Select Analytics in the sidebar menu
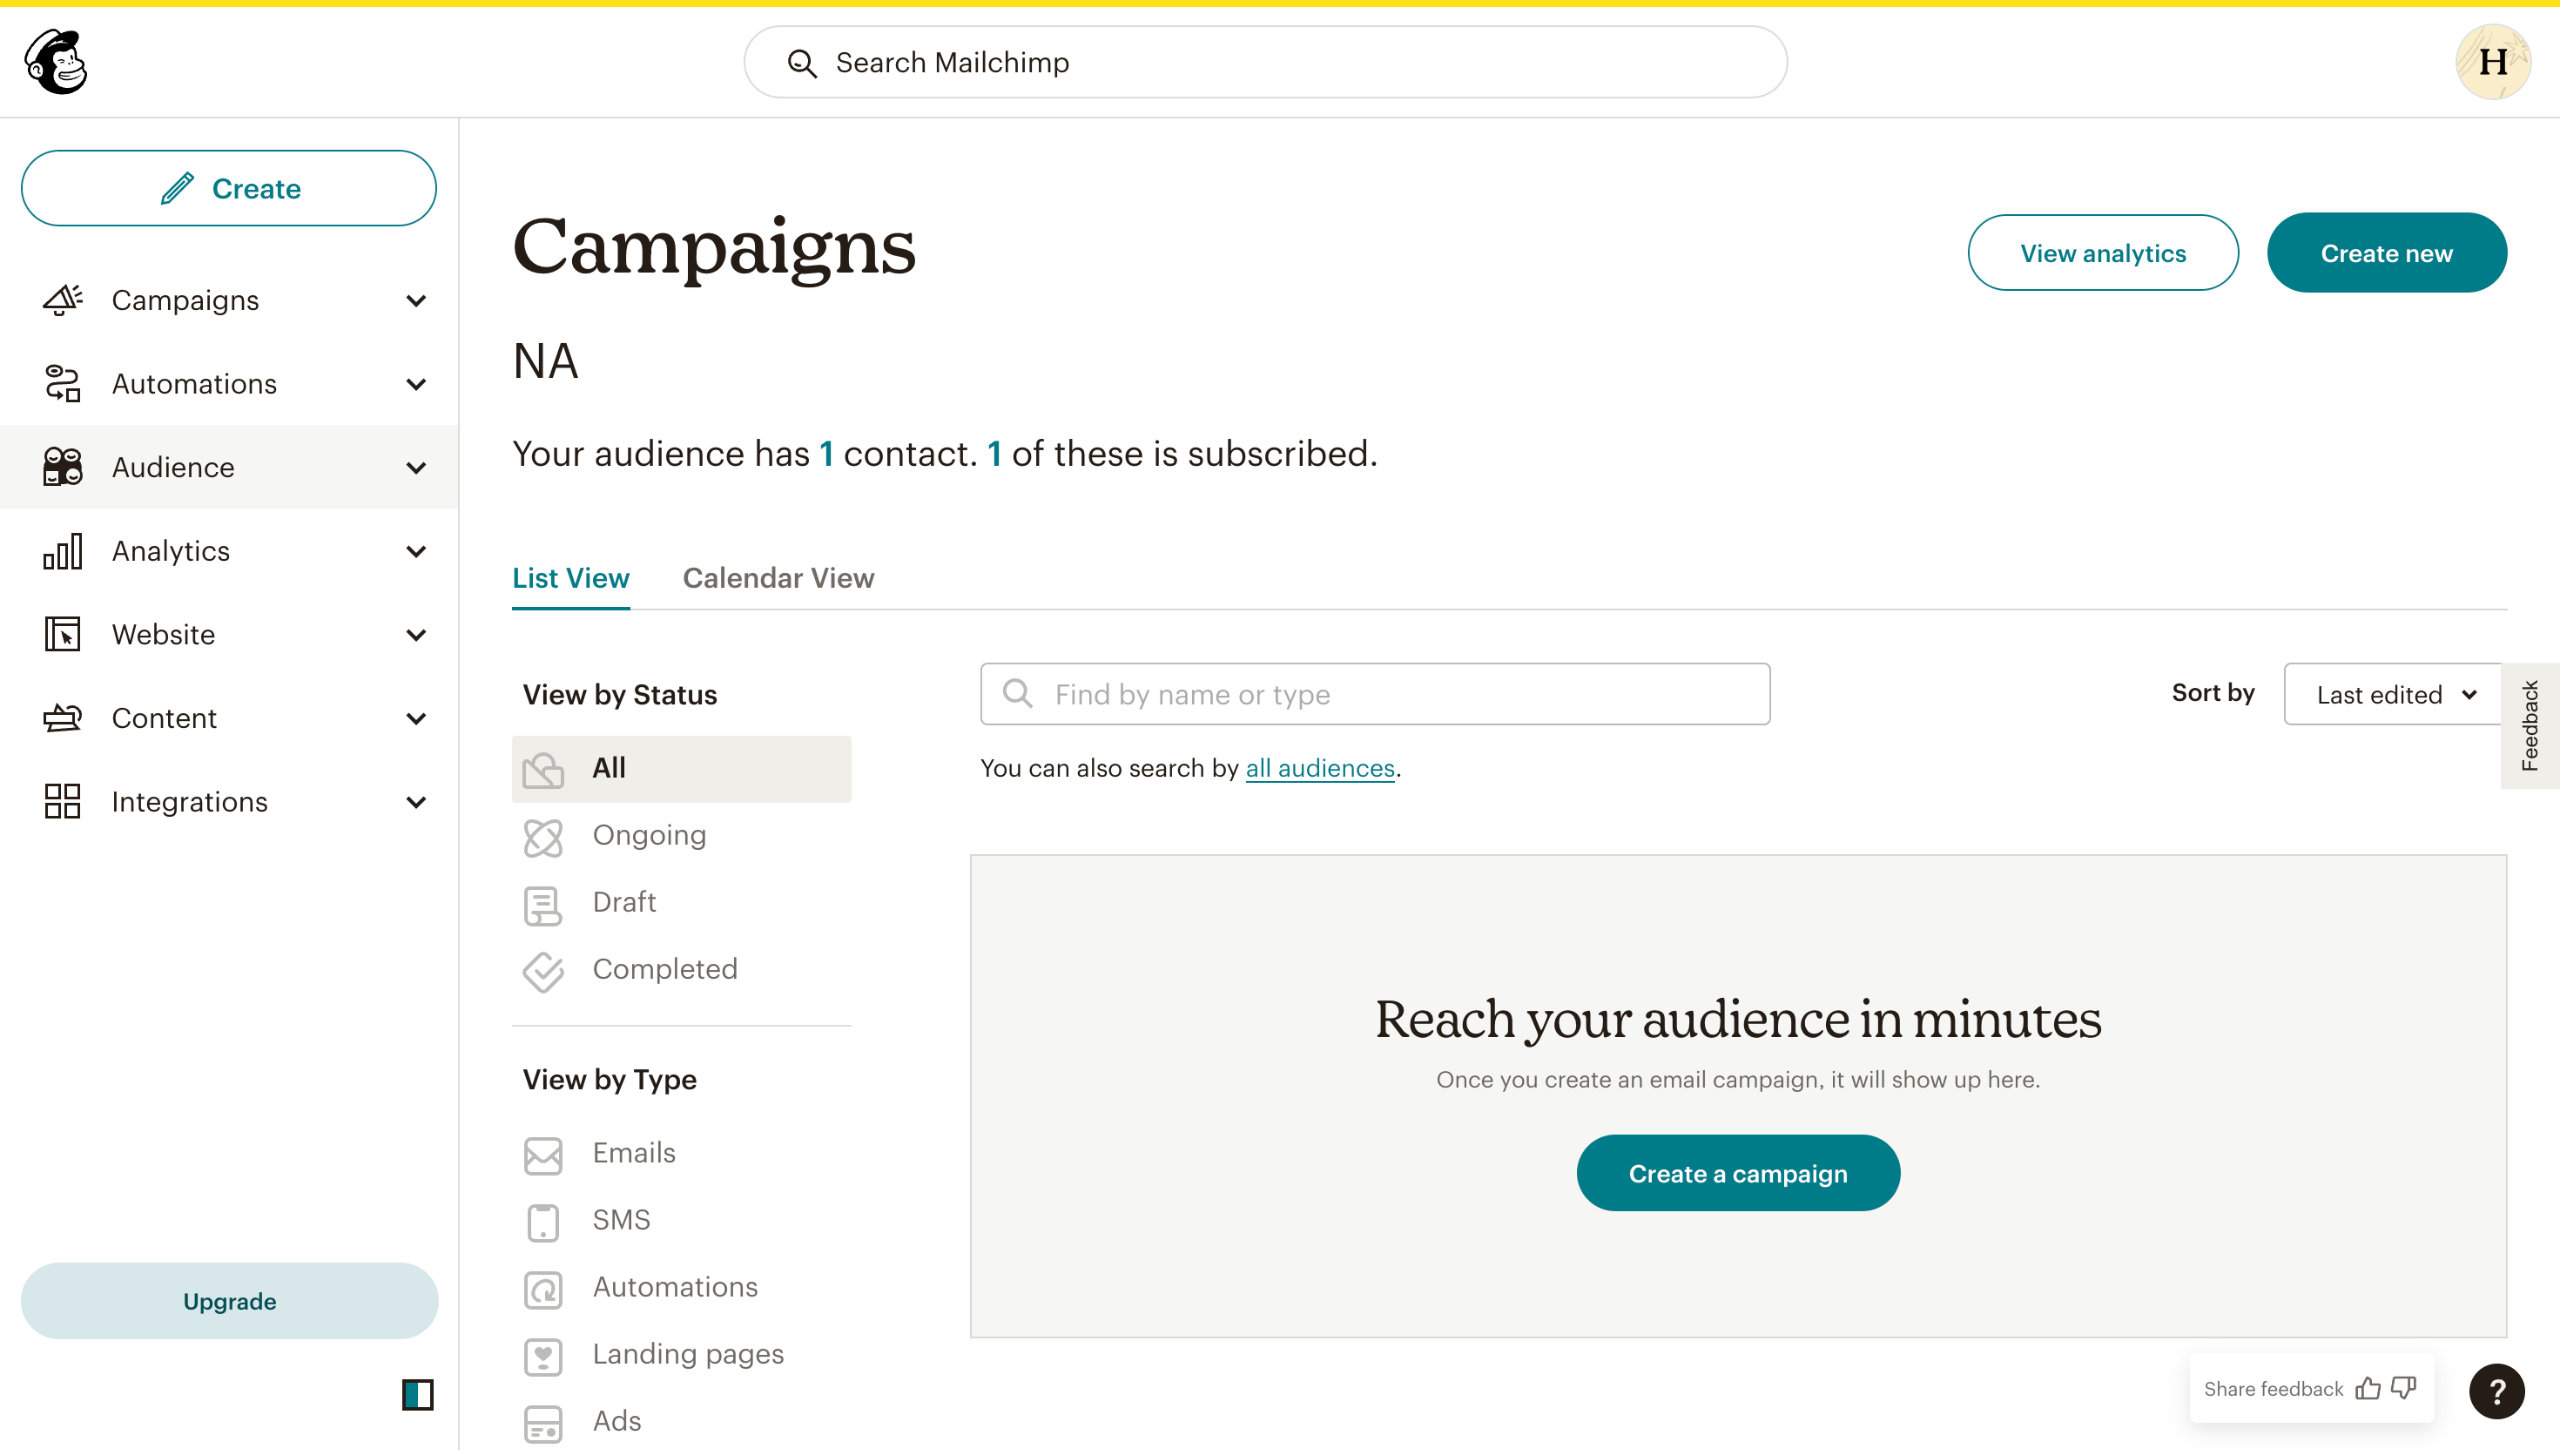 pos(229,551)
